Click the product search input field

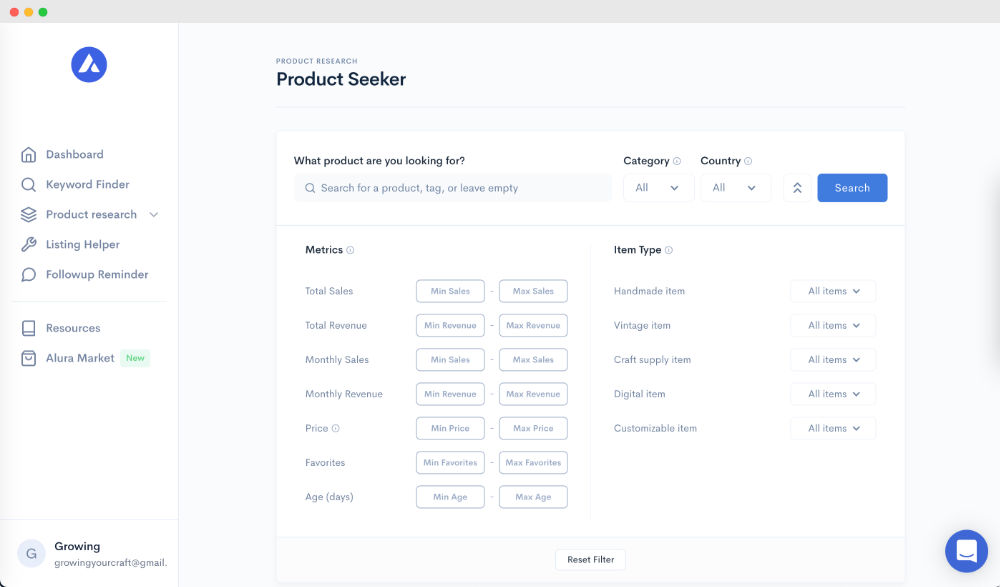452,187
